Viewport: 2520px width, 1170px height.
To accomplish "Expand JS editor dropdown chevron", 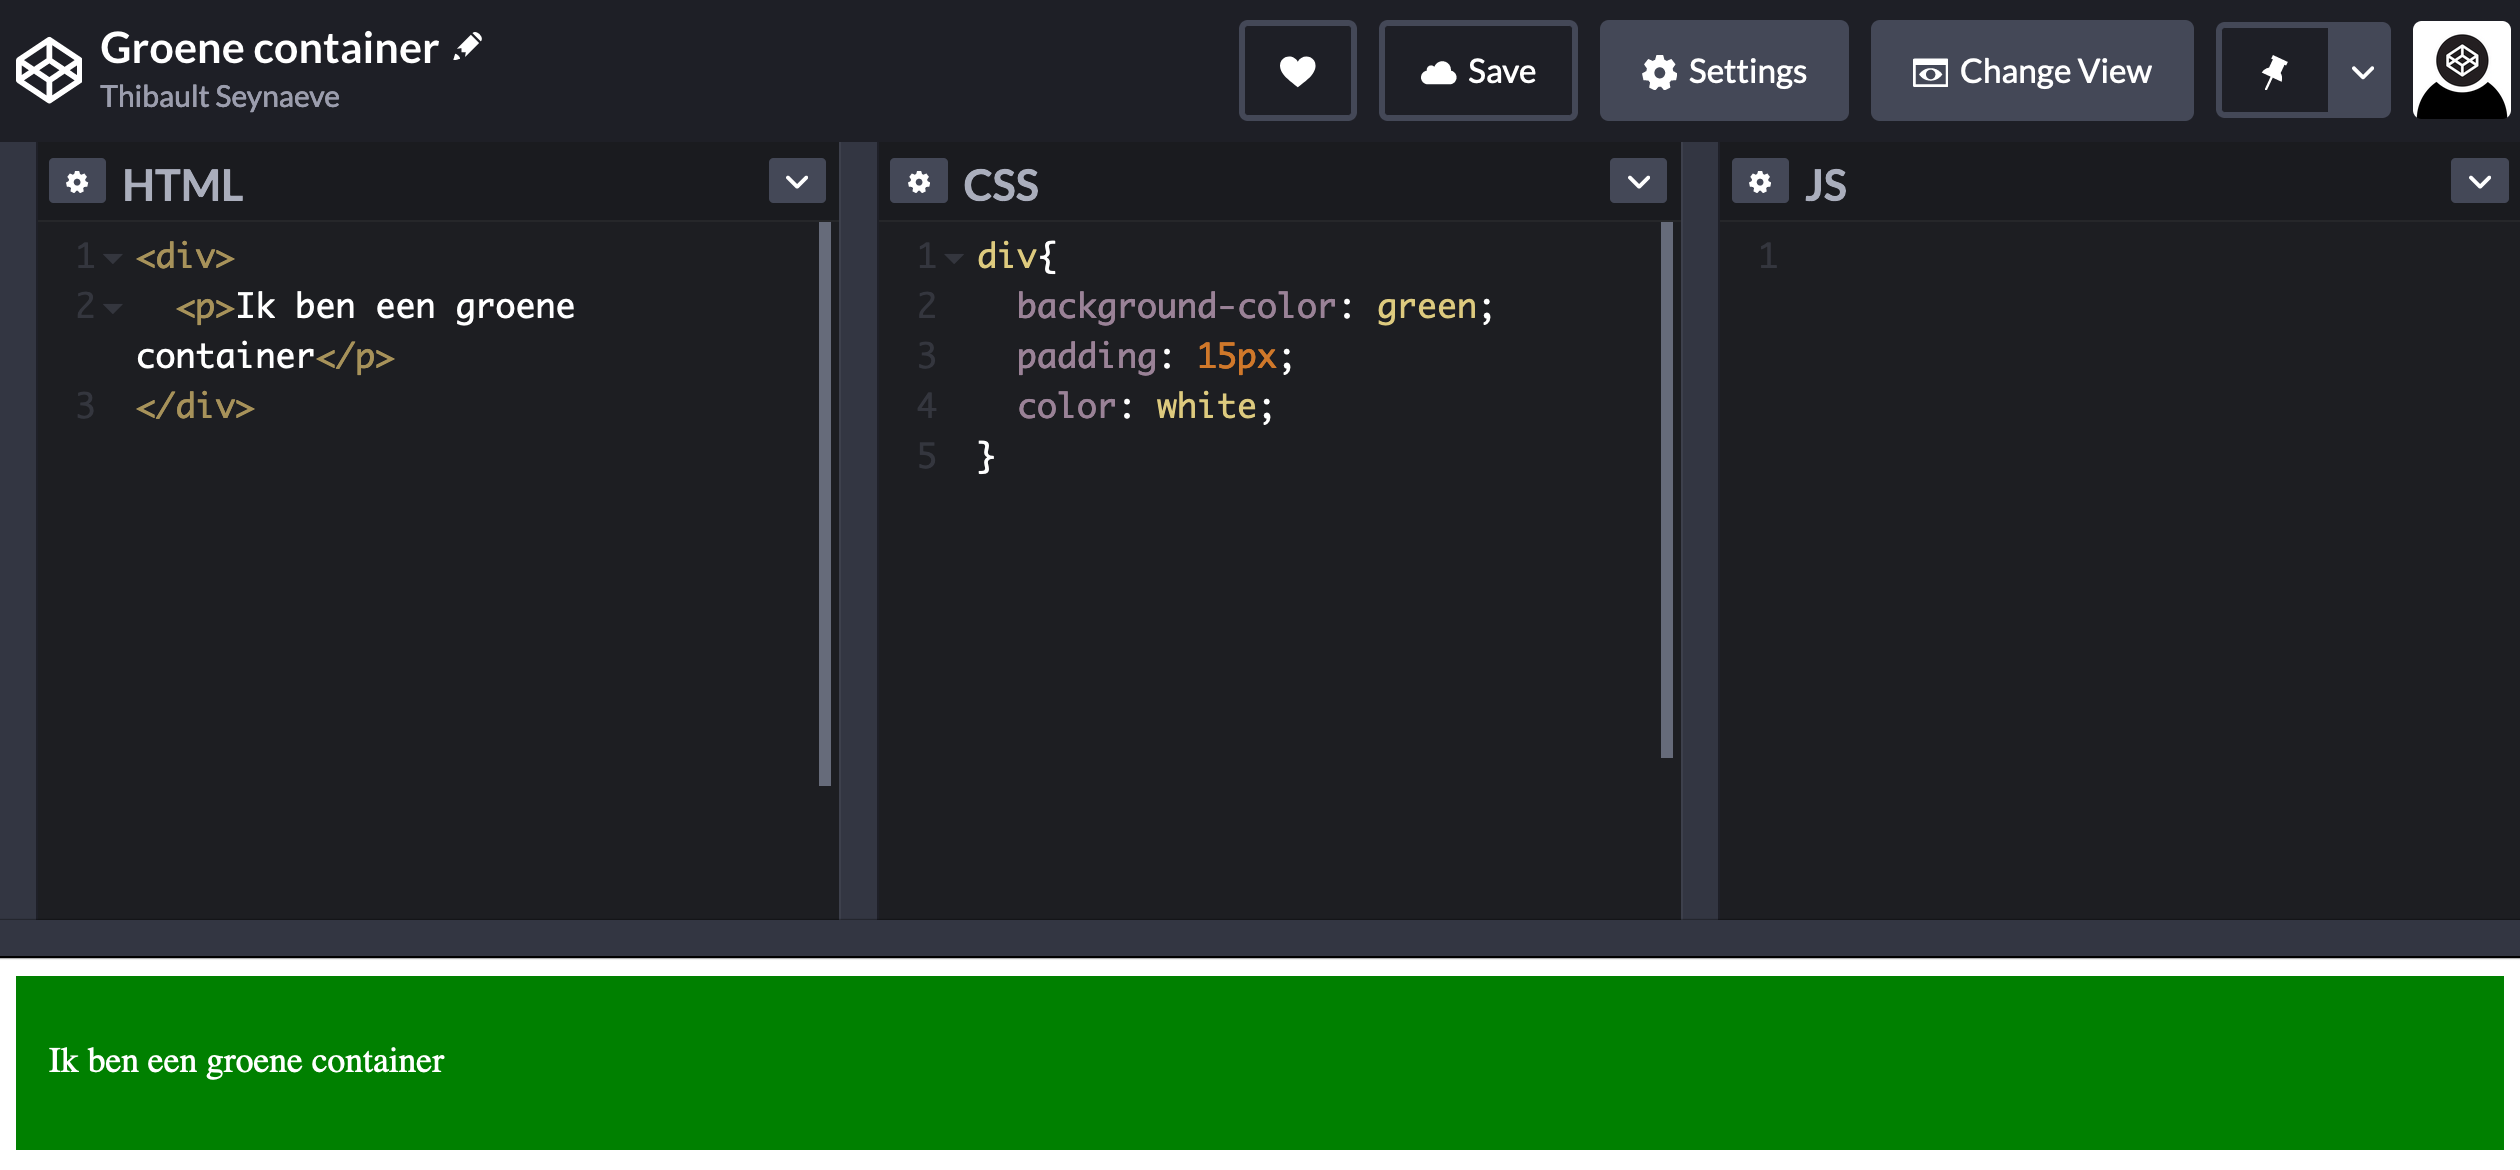I will coord(2479,182).
